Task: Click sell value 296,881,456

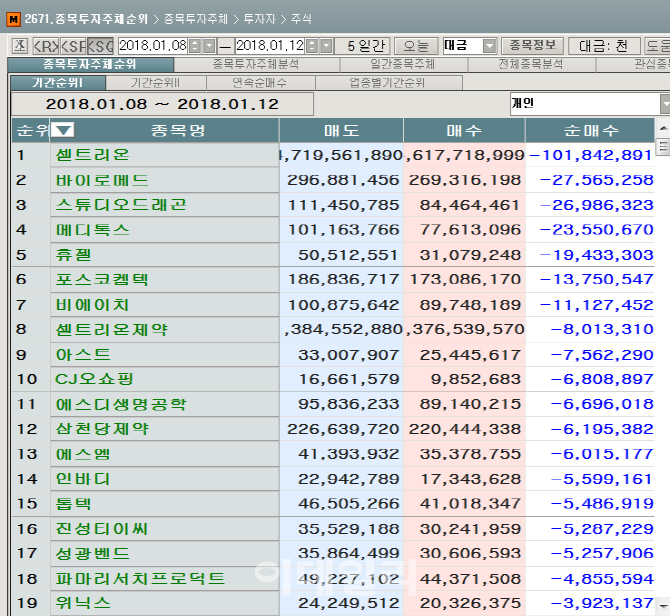Action: 343,180
